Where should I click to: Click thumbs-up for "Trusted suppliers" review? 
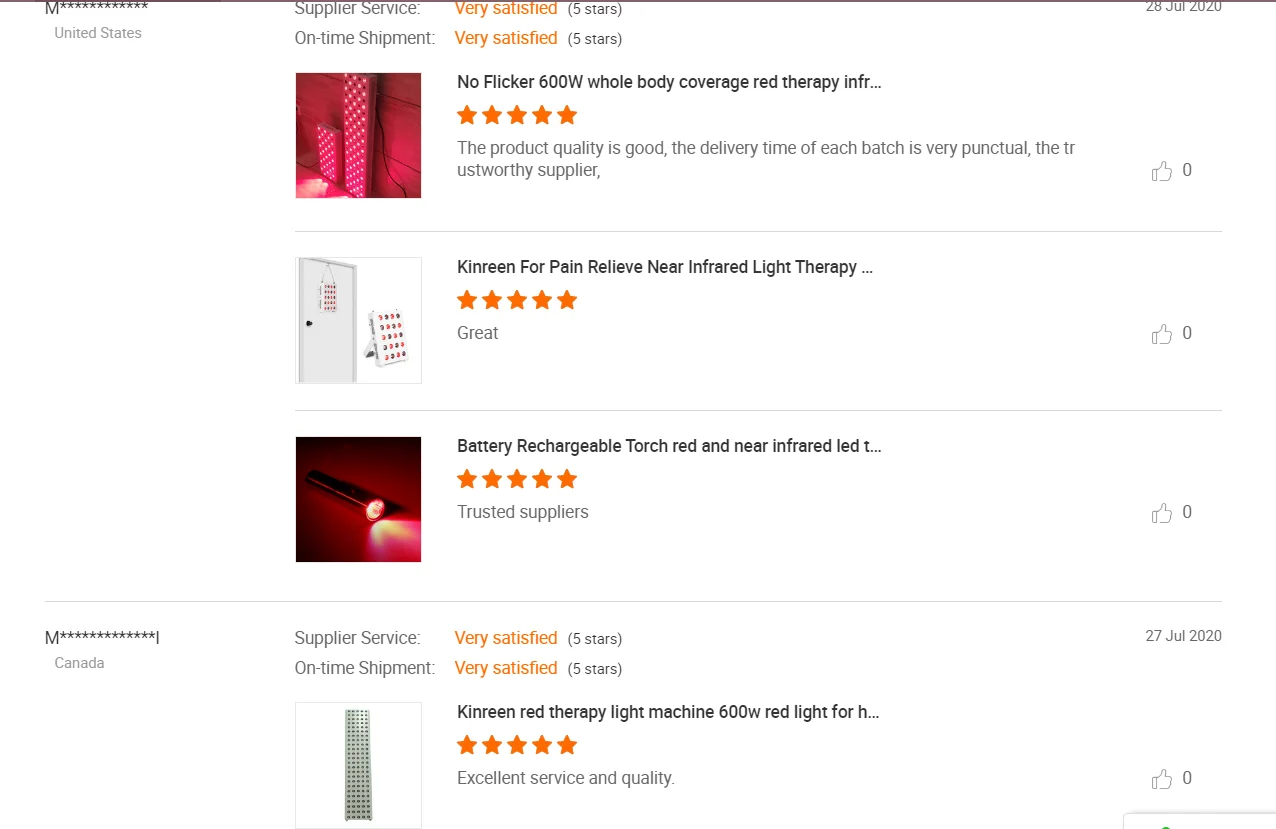pyautogui.click(x=1162, y=513)
